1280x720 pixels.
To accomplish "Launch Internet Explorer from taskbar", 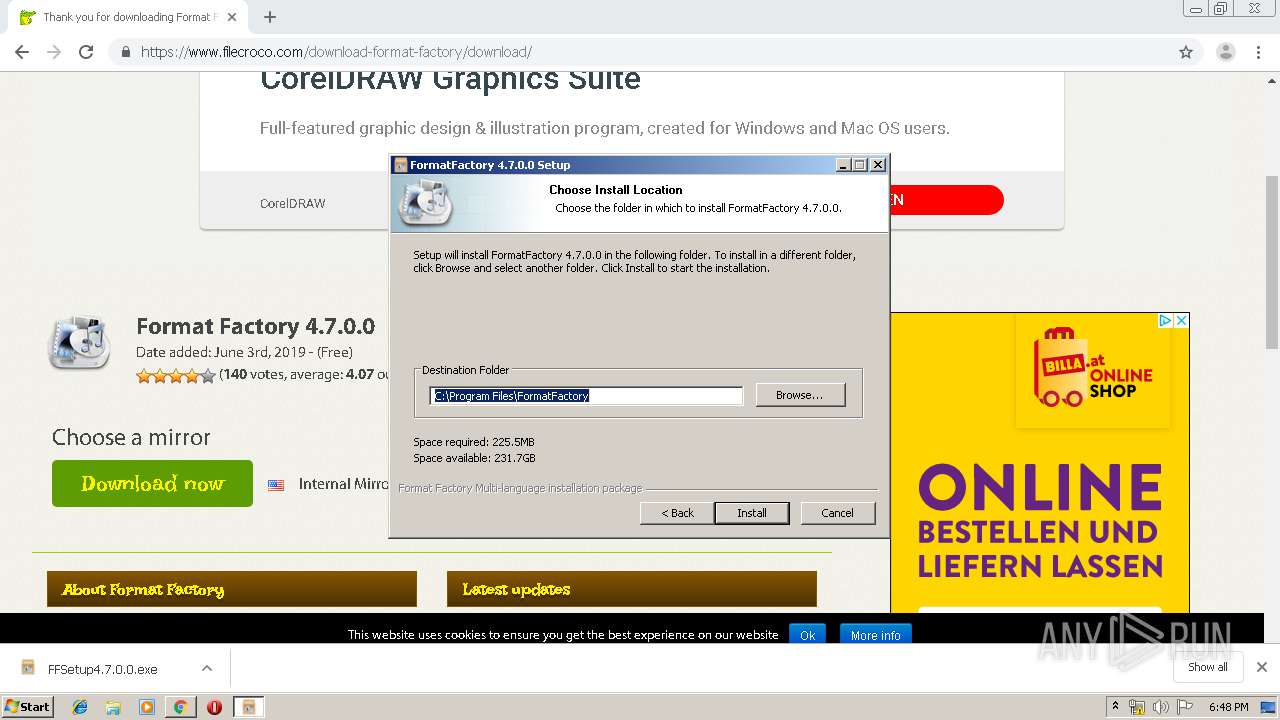I will [80, 707].
